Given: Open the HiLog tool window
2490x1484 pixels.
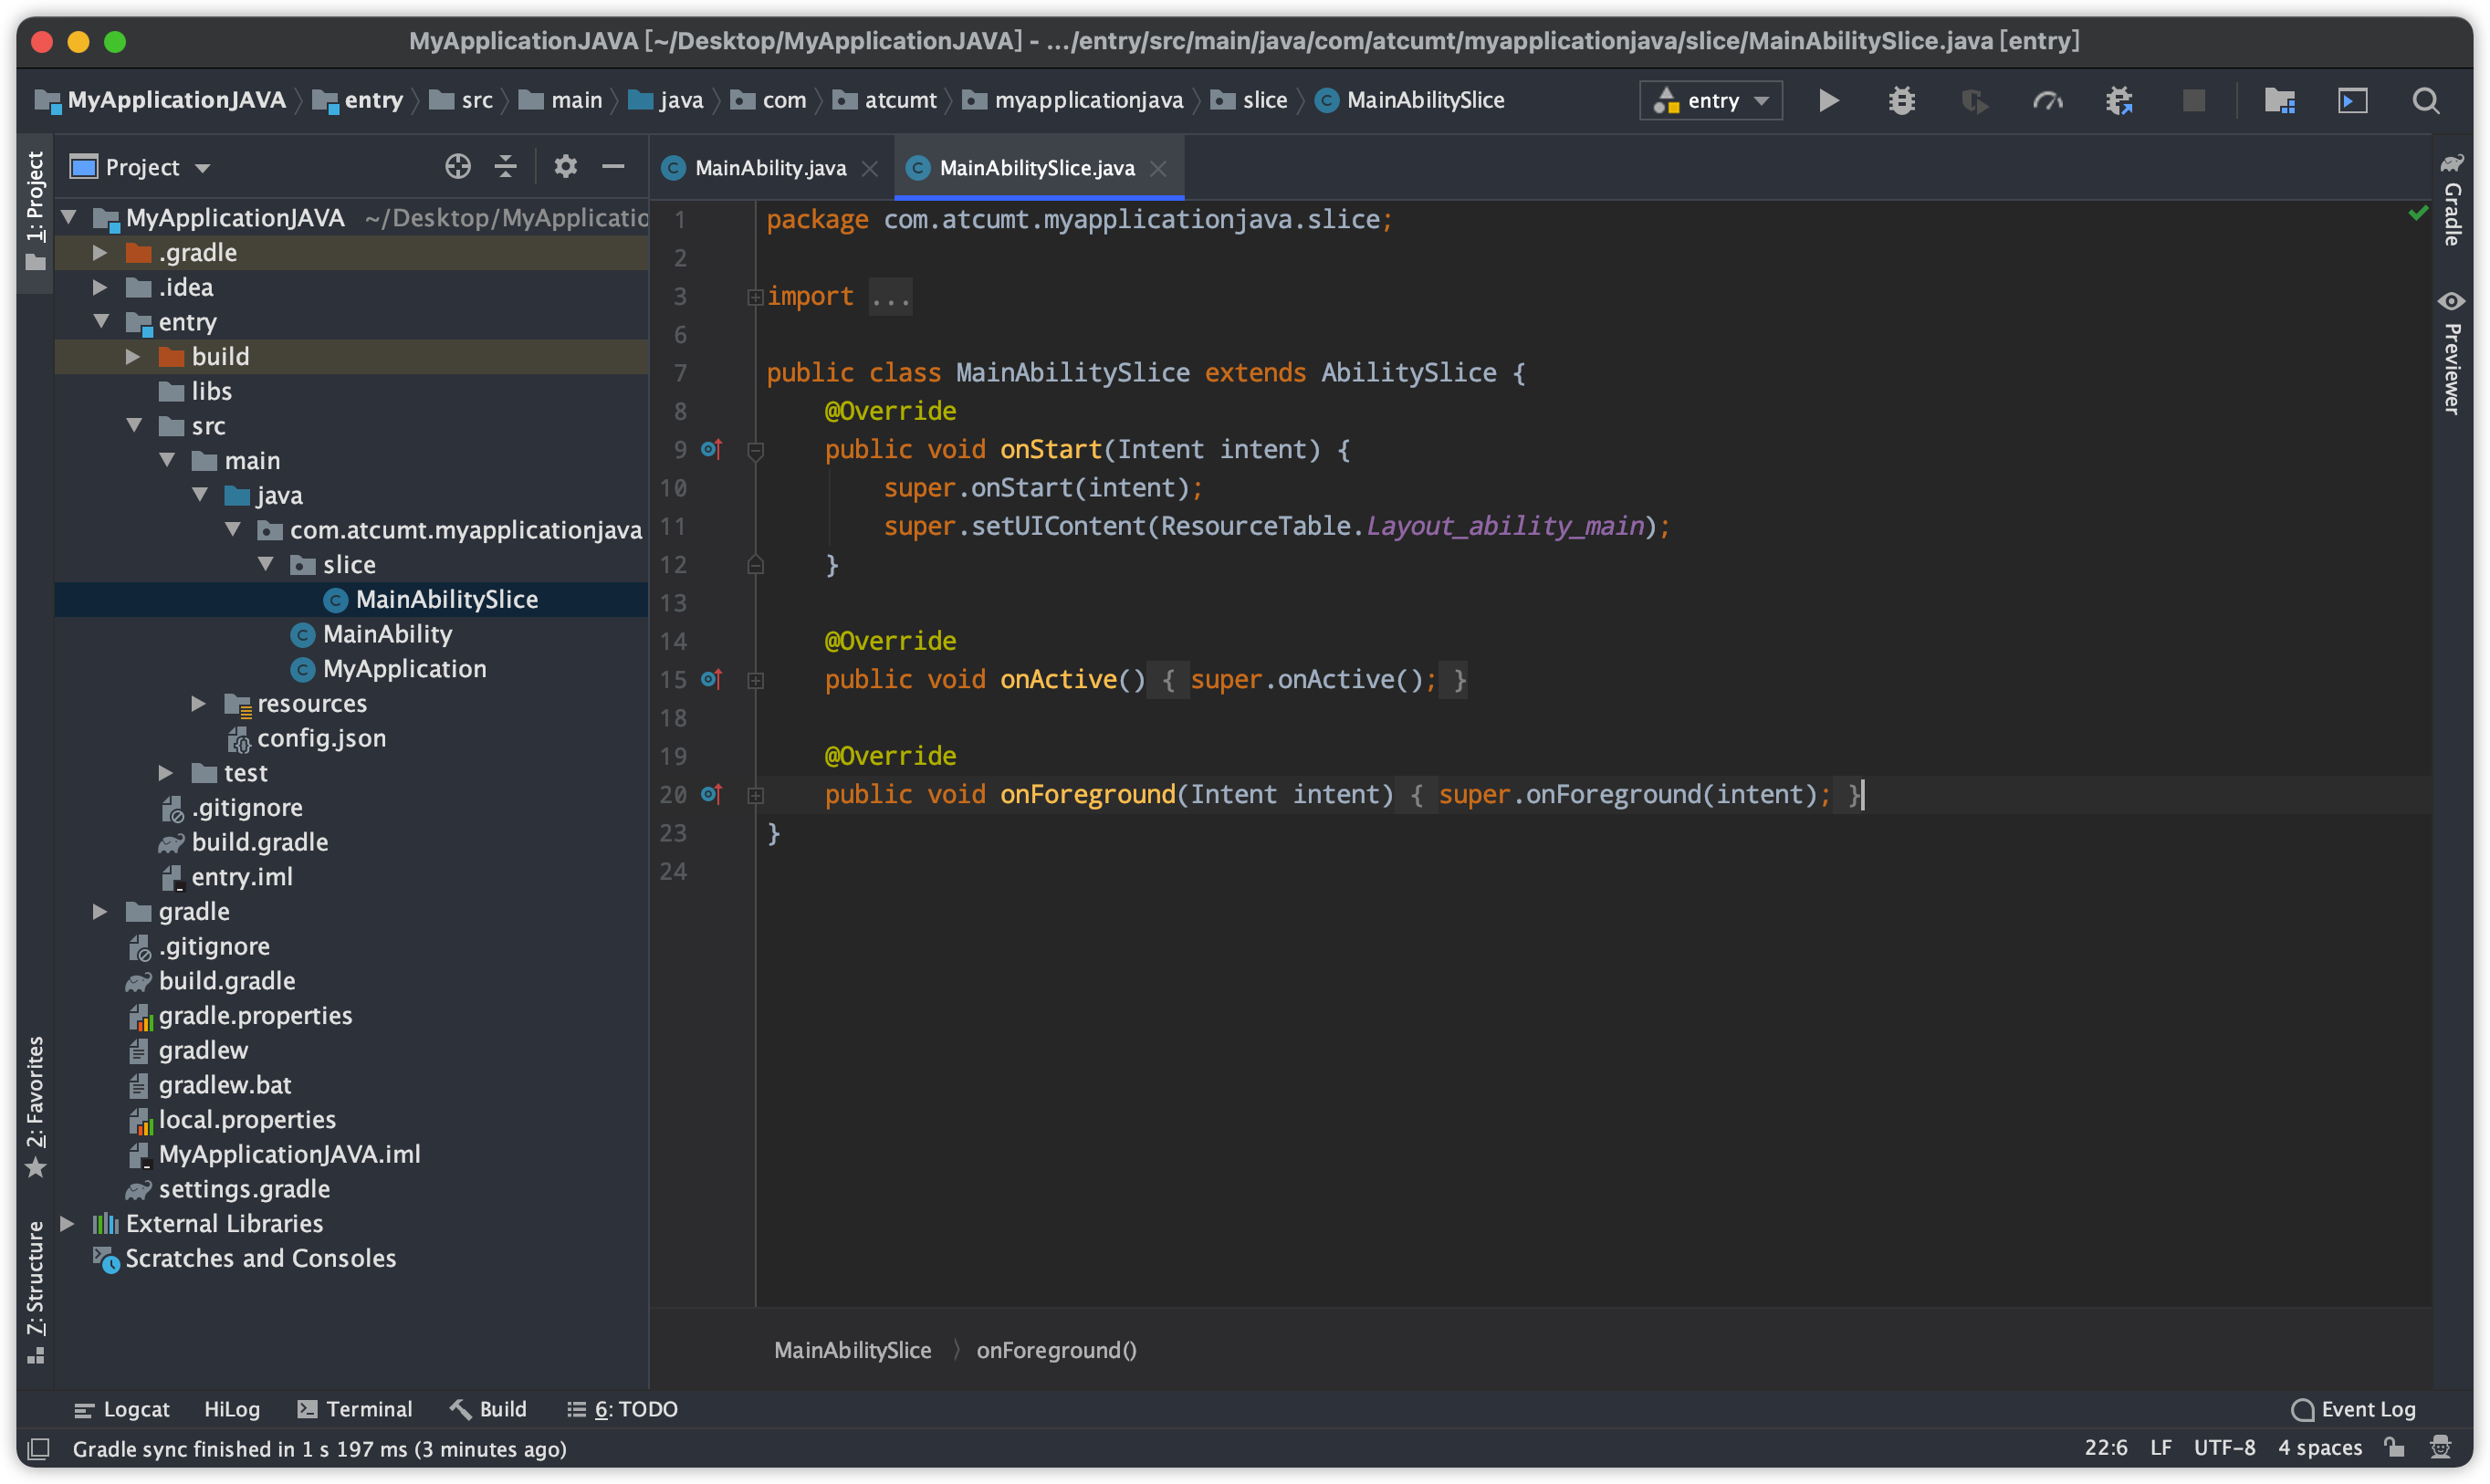Looking at the screenshot, I should click(x=232, y=1408).
